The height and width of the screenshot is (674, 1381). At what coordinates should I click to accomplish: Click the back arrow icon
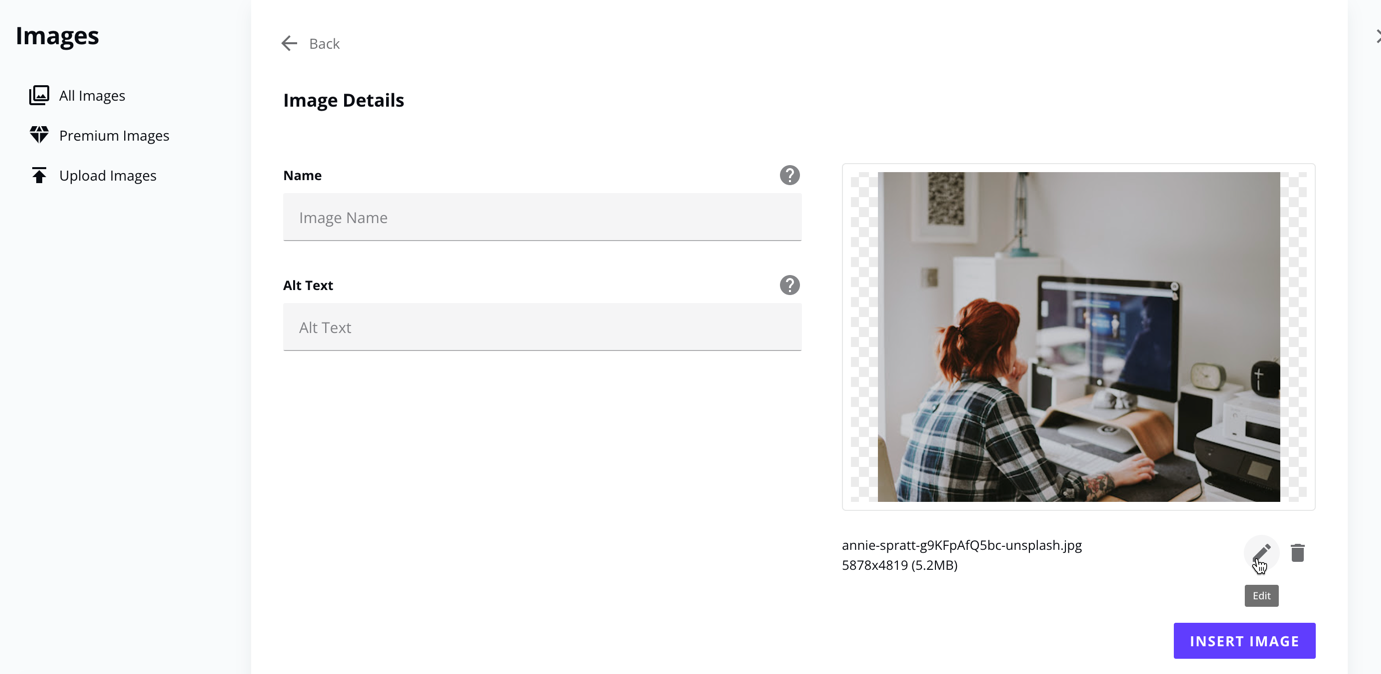(289, 43)
